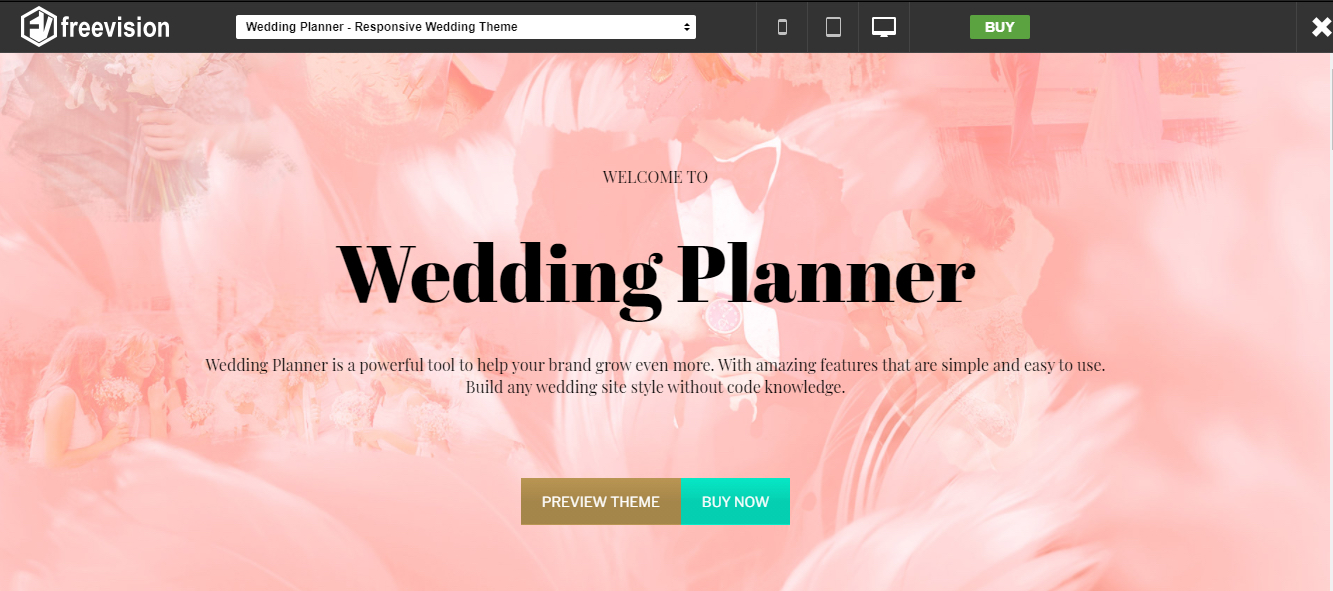Switch to tablet preview mode
Screen dimensions: 1333x591
832,26
